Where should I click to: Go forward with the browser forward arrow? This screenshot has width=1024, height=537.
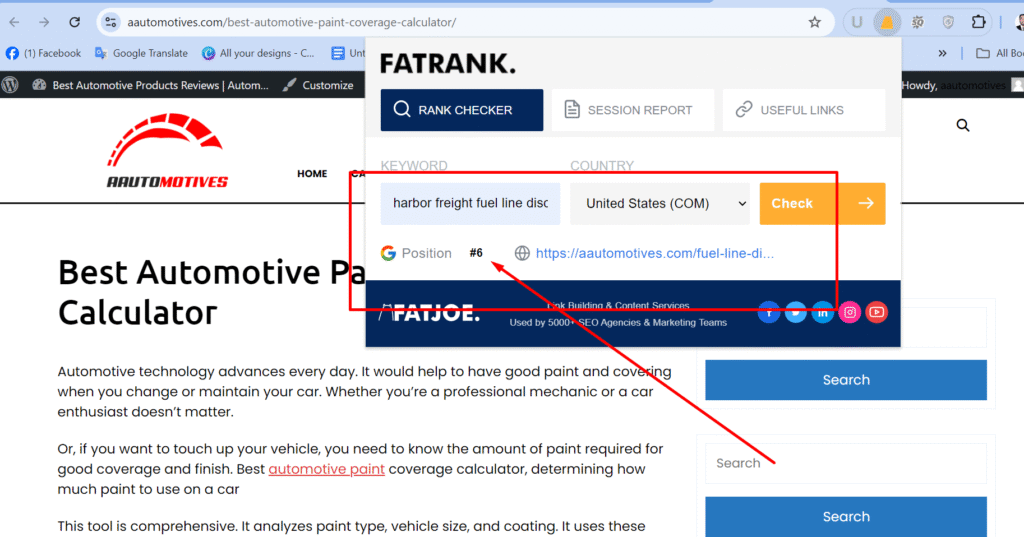coord(44,22)
